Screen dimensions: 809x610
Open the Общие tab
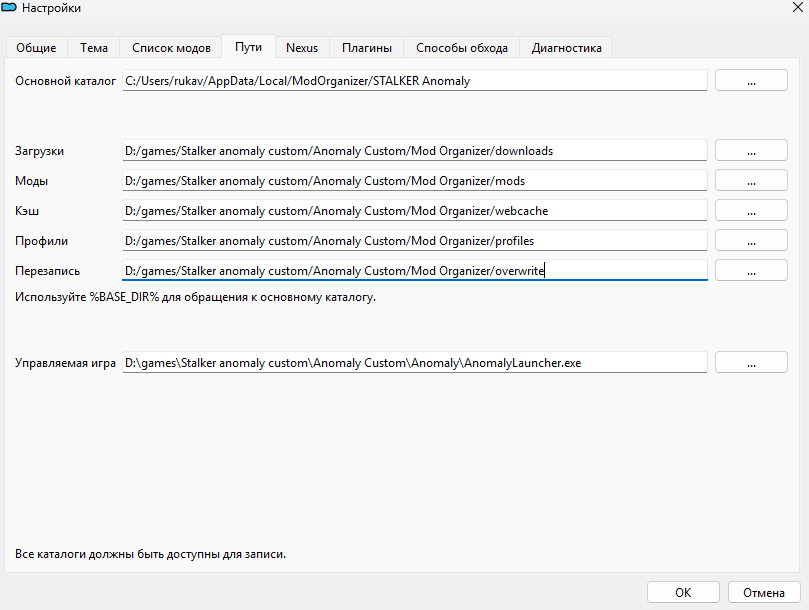[x=36, y=47]
